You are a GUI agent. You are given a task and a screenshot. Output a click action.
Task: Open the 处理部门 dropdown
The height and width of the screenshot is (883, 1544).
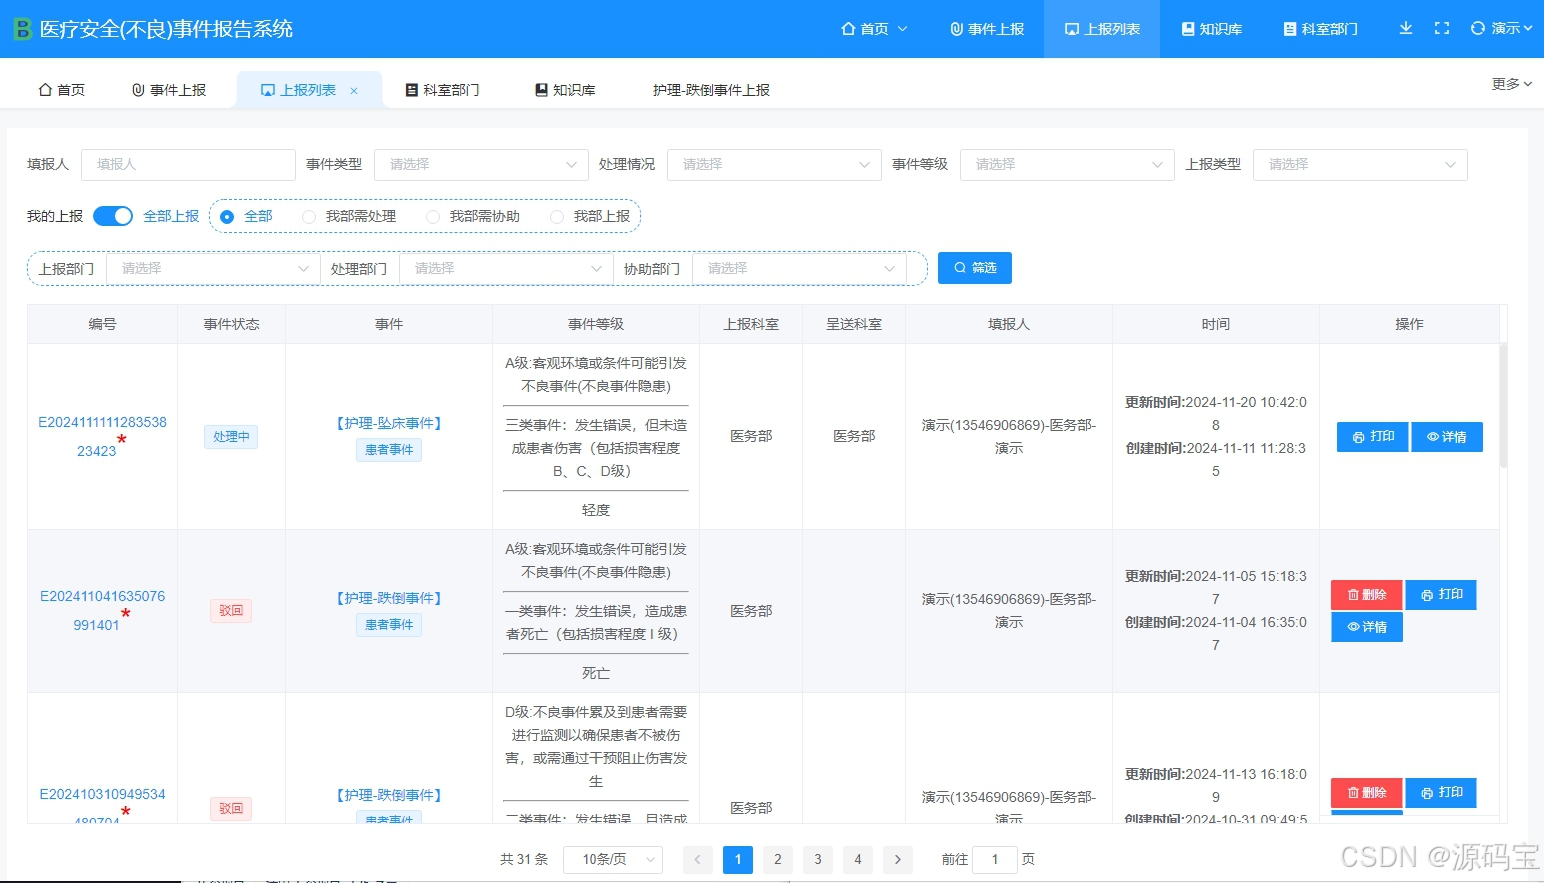pyautogui.click(x=506, y=268)
